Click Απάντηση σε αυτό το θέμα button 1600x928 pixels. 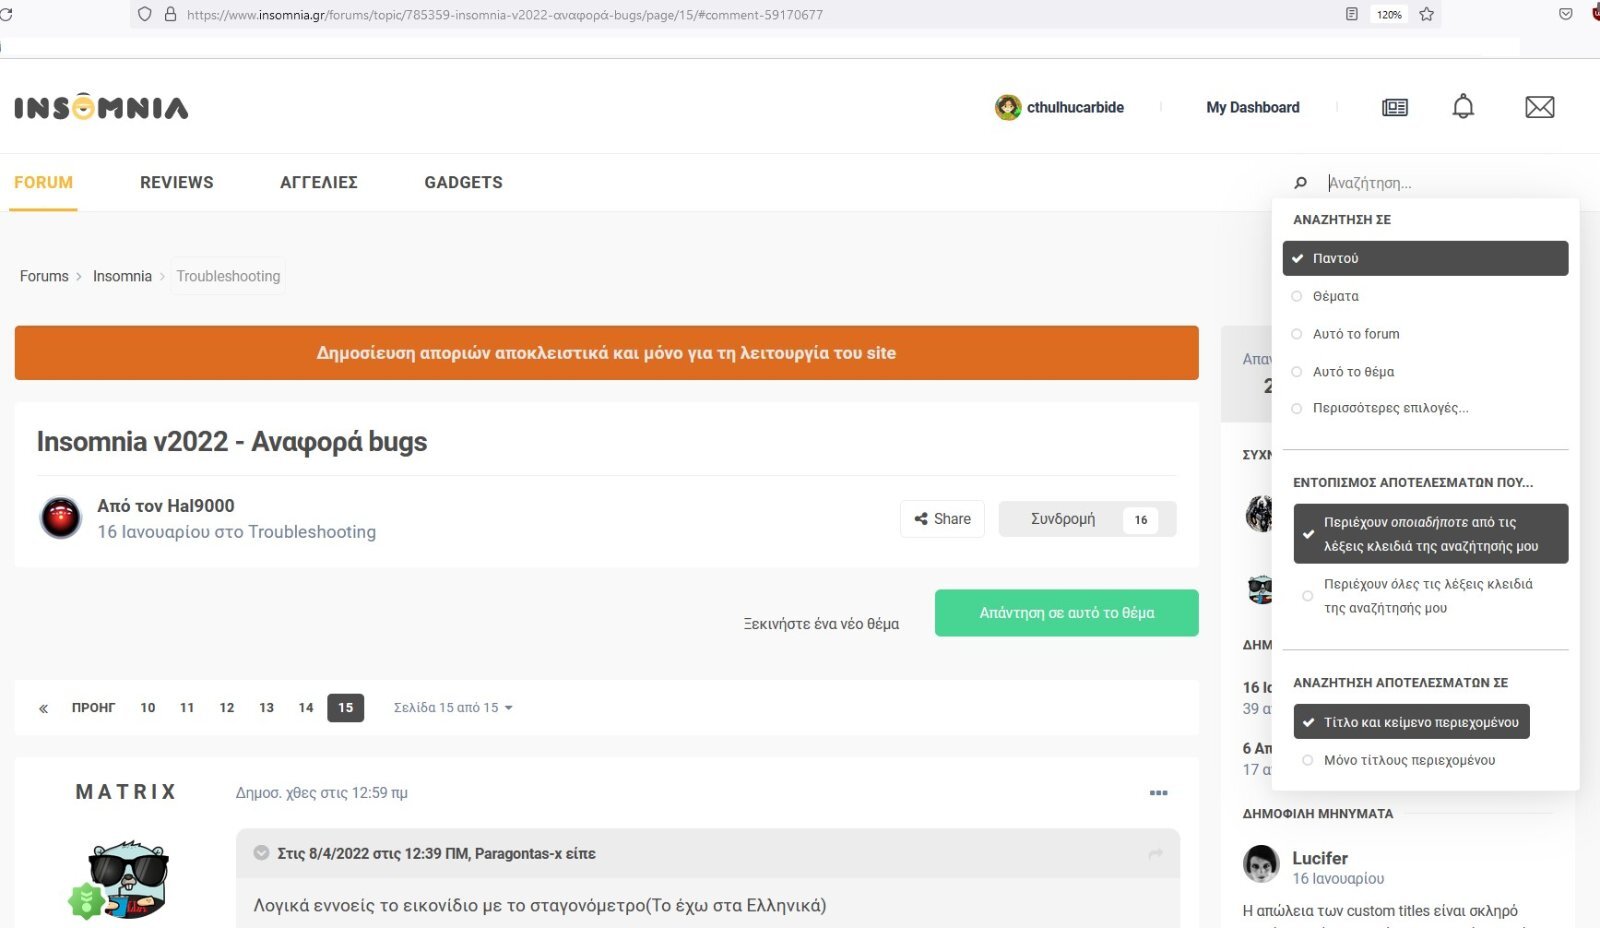coord(1067,613)
